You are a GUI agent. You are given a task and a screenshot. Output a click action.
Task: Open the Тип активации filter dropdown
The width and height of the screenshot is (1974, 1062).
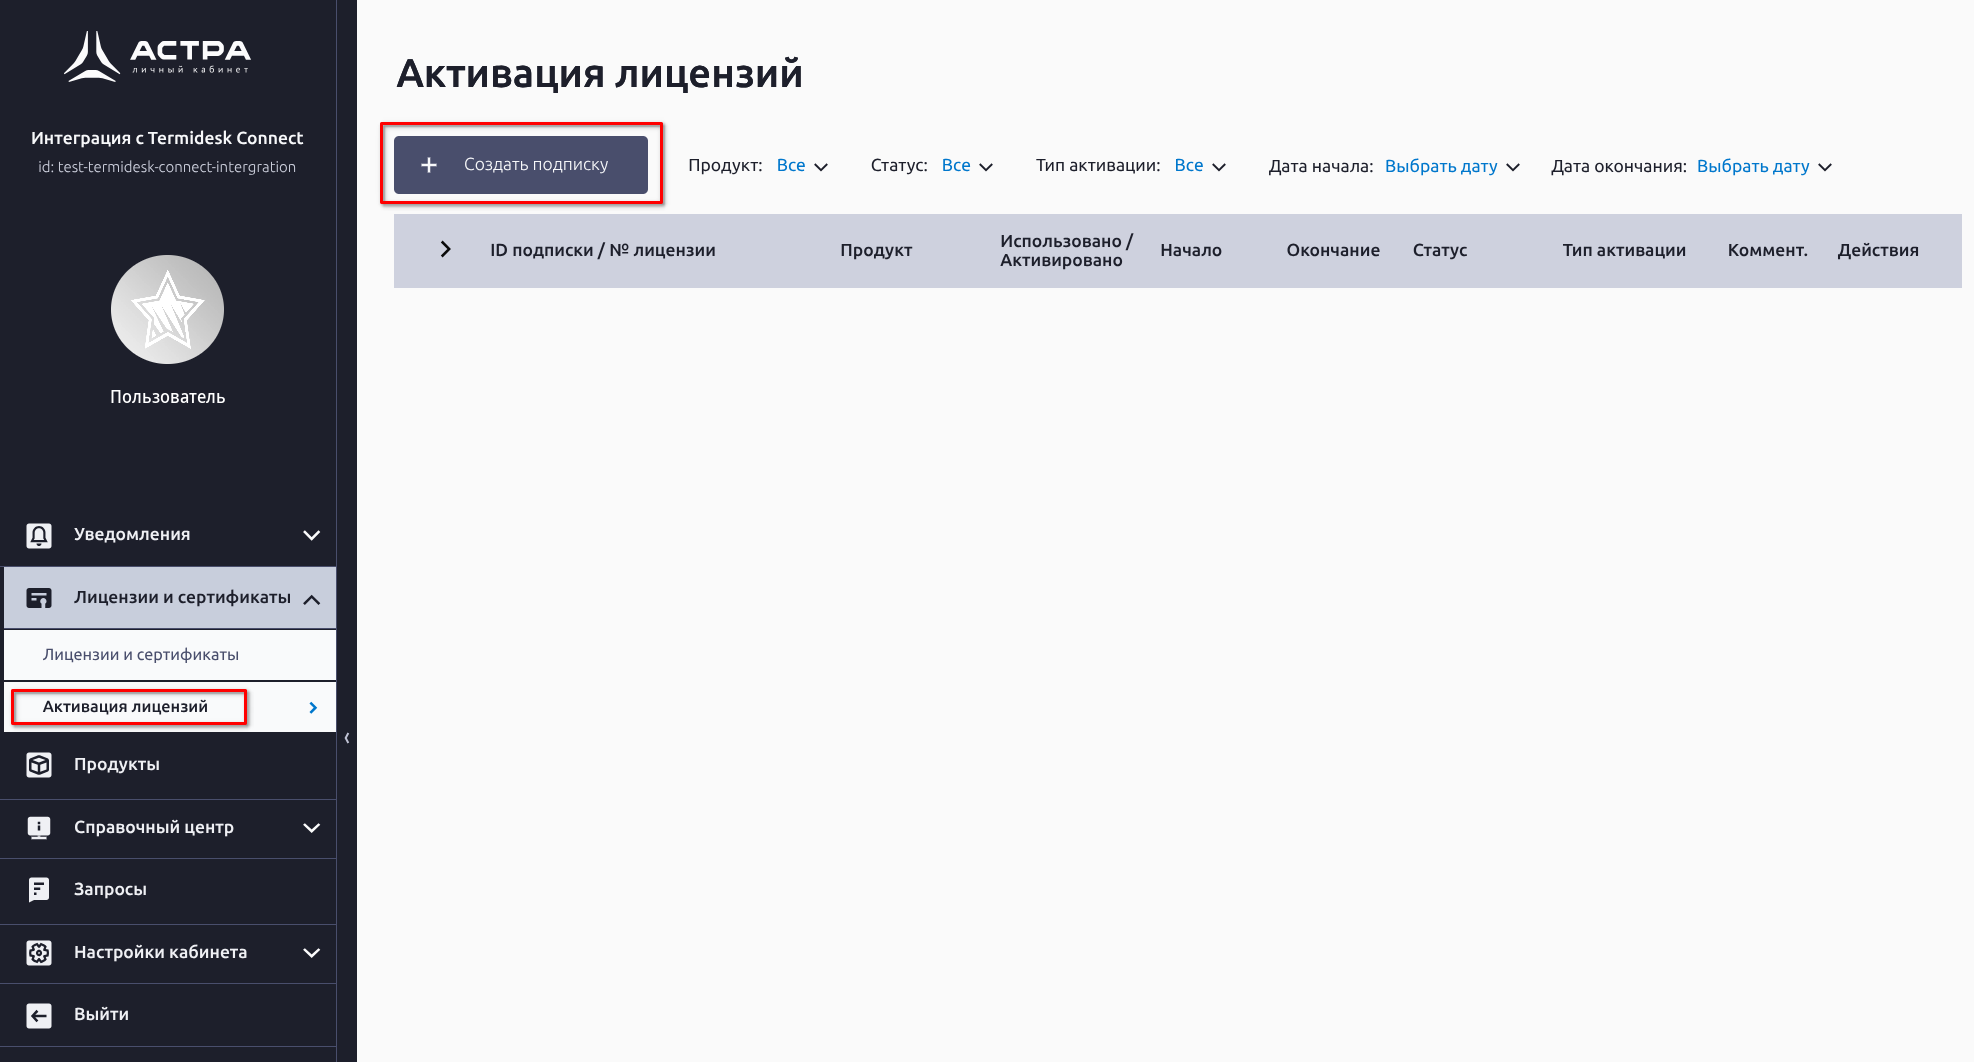pyautogui.click(x=1199, y=166)
